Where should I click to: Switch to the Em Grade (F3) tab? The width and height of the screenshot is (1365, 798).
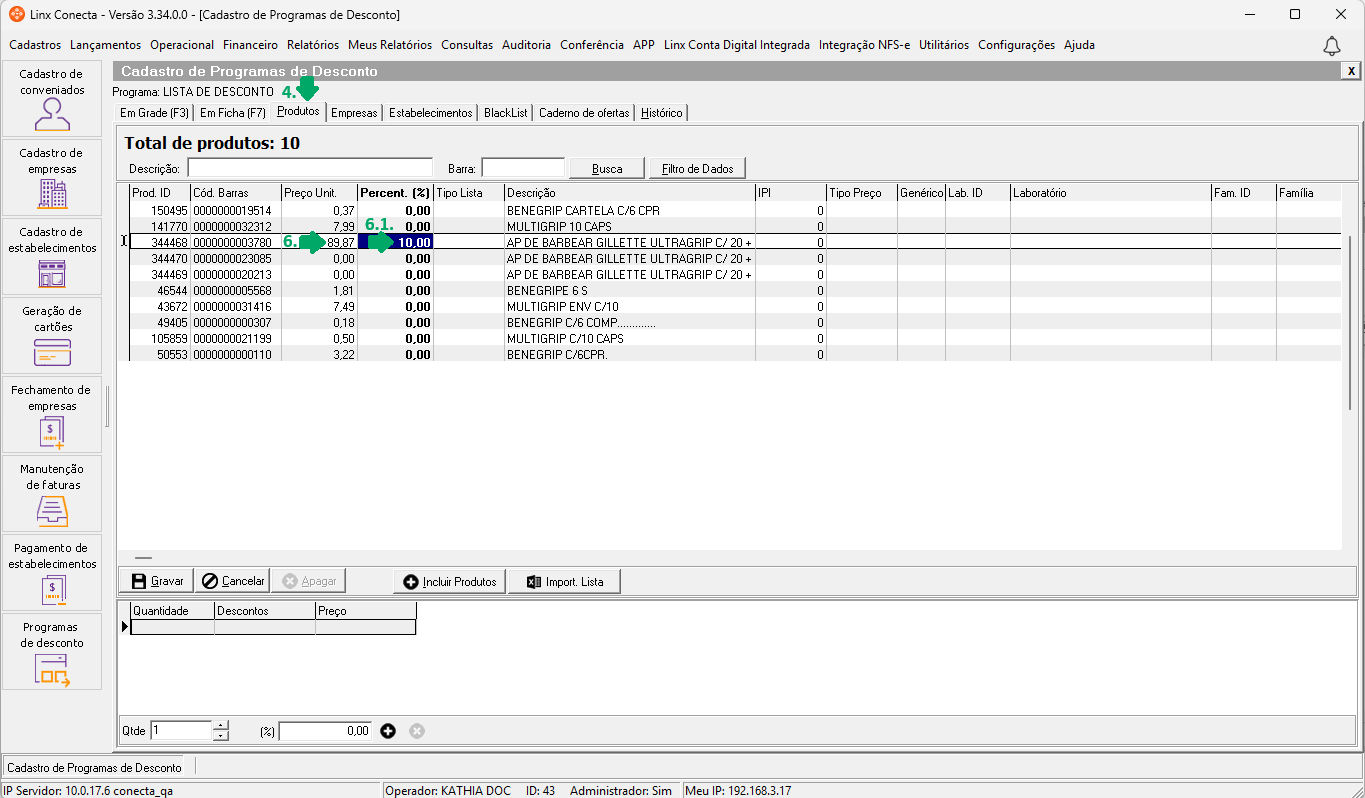154,113
